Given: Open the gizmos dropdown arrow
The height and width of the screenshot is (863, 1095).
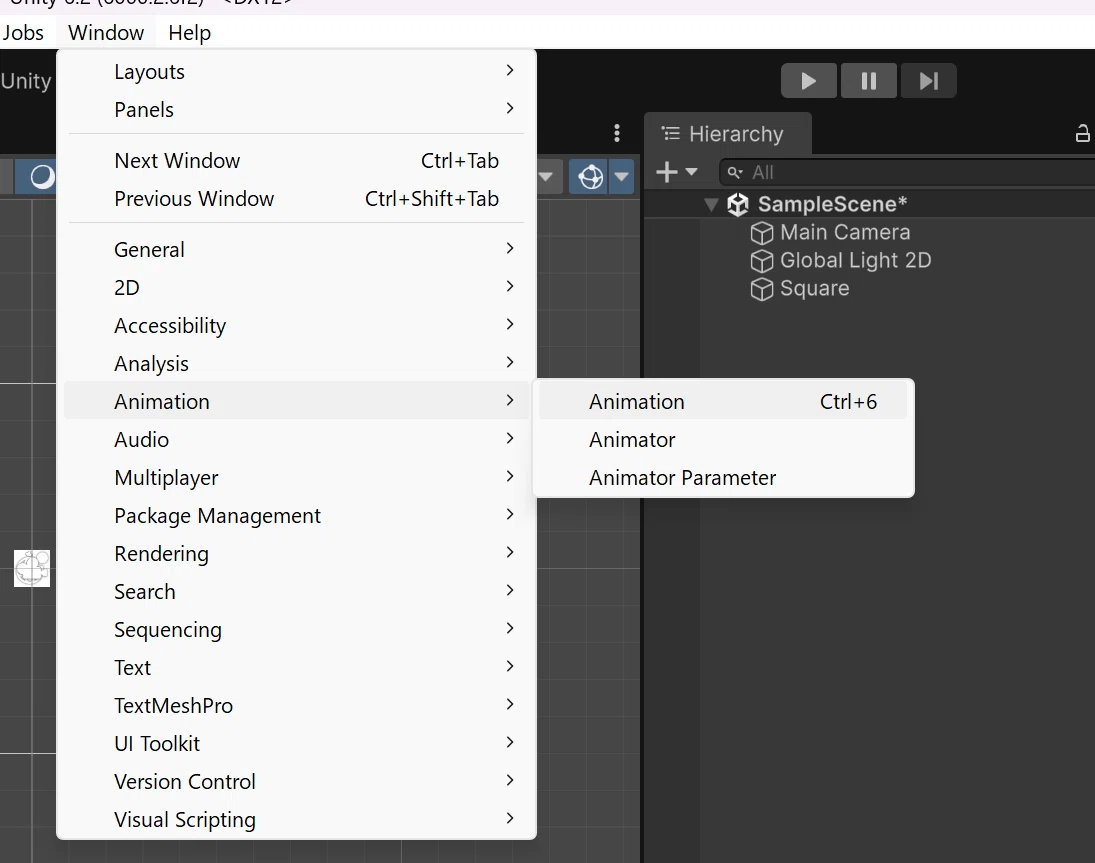Looking at the screenshot, I should (x=622, y=177).
